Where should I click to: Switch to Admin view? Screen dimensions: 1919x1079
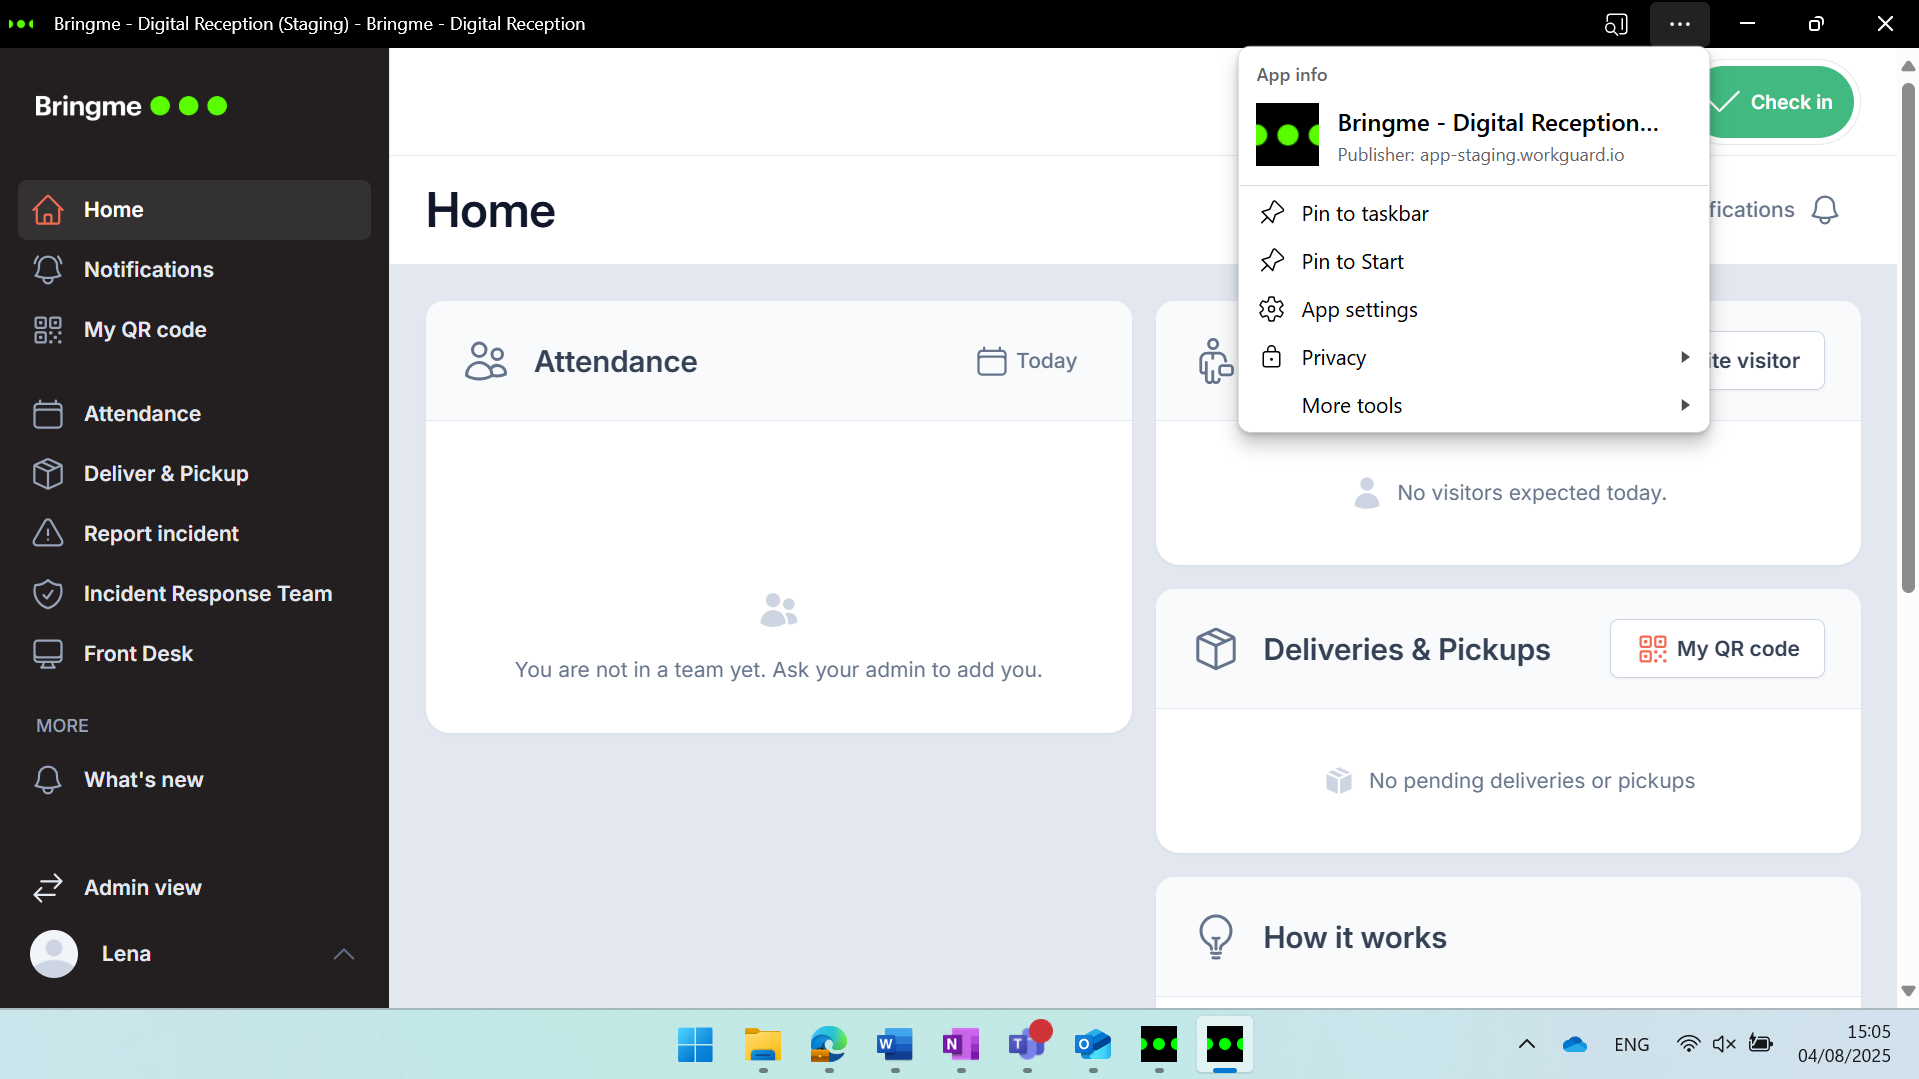coord(142,888)
